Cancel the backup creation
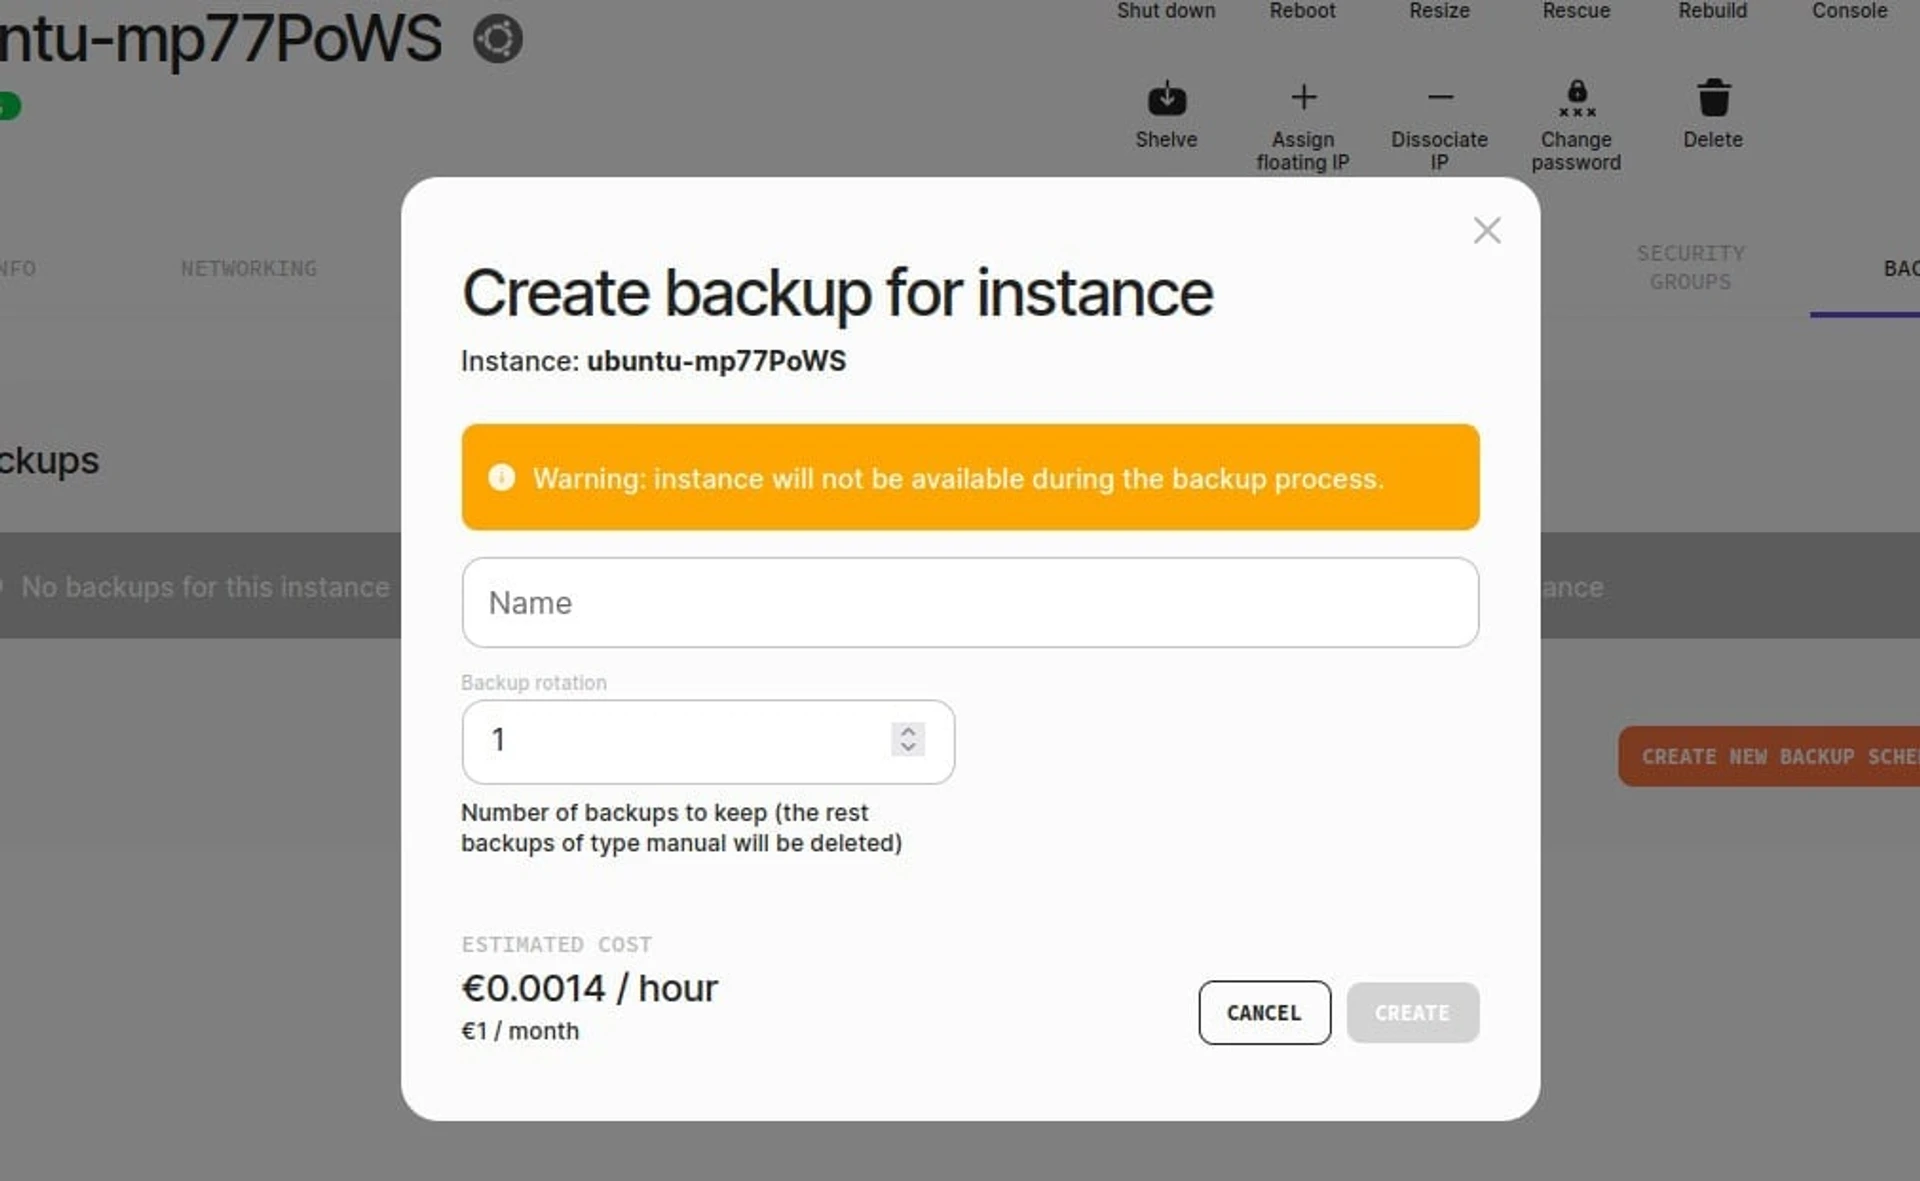The image size is (1920, 1181). (x=1264, y=1012)
